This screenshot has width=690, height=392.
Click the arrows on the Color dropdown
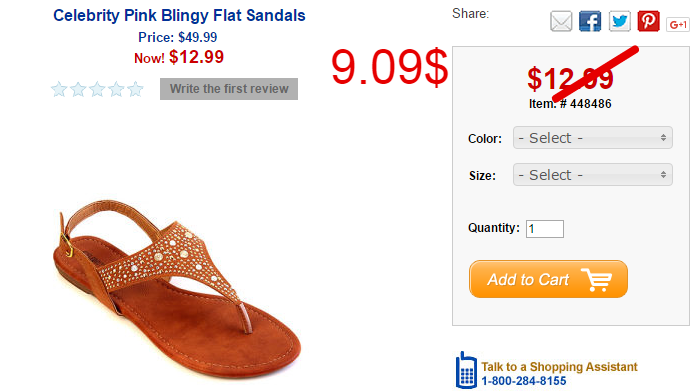coord(663,138)
